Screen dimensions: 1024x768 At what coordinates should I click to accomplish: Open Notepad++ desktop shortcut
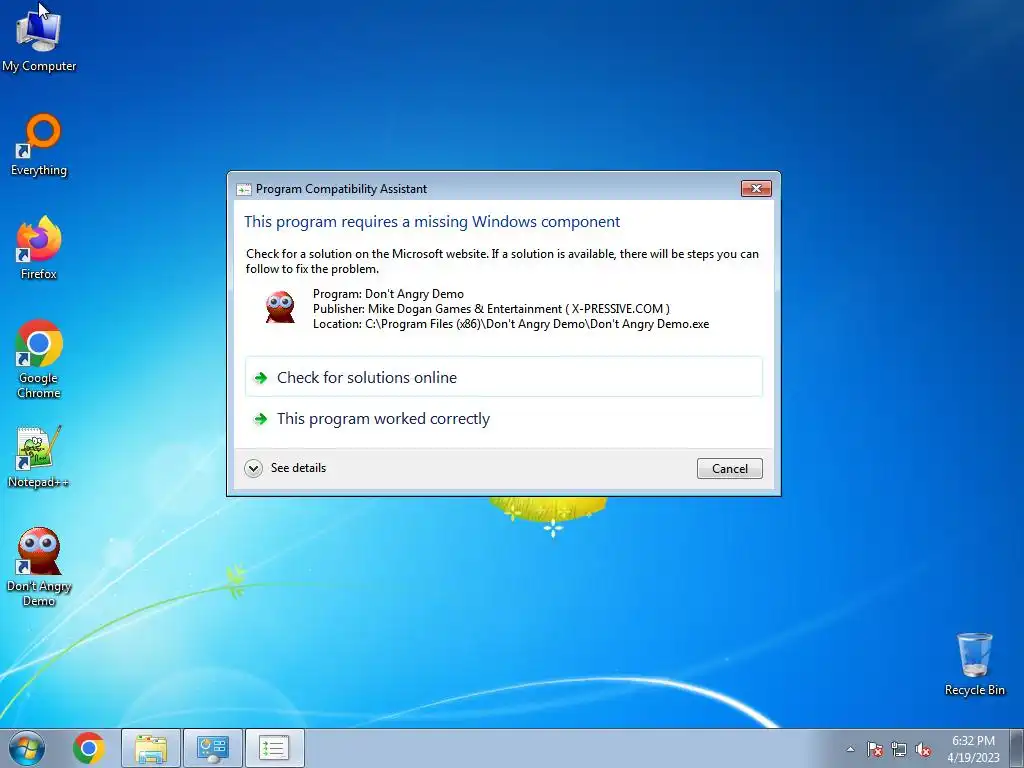point(39,456)
